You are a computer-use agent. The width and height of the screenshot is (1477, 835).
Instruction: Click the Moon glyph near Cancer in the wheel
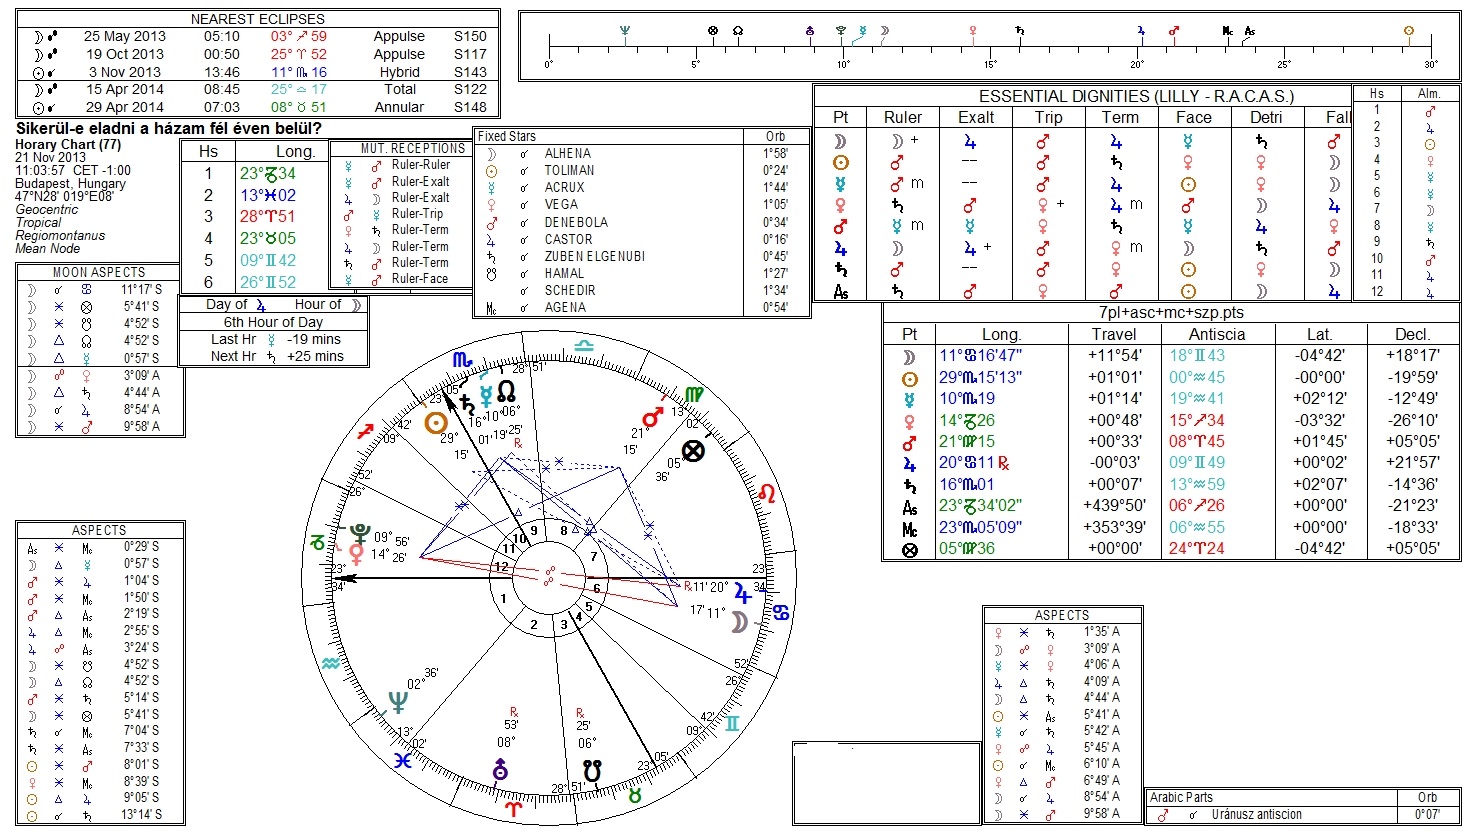point(738,622)
